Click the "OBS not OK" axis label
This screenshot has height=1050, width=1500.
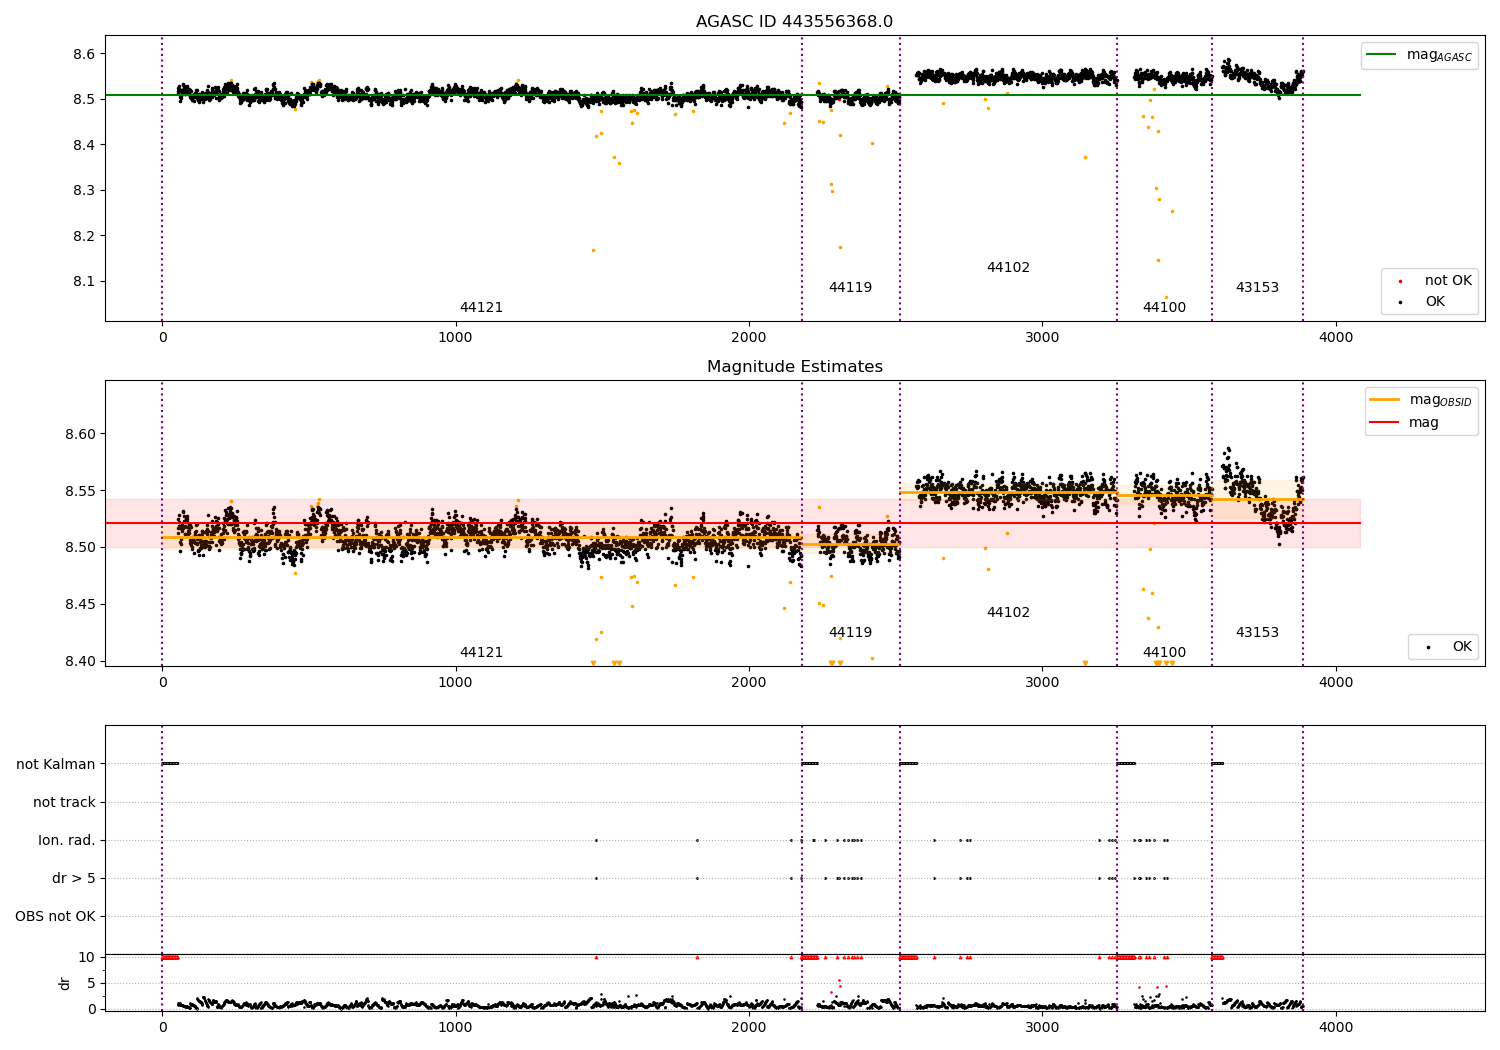click(56, 916)
